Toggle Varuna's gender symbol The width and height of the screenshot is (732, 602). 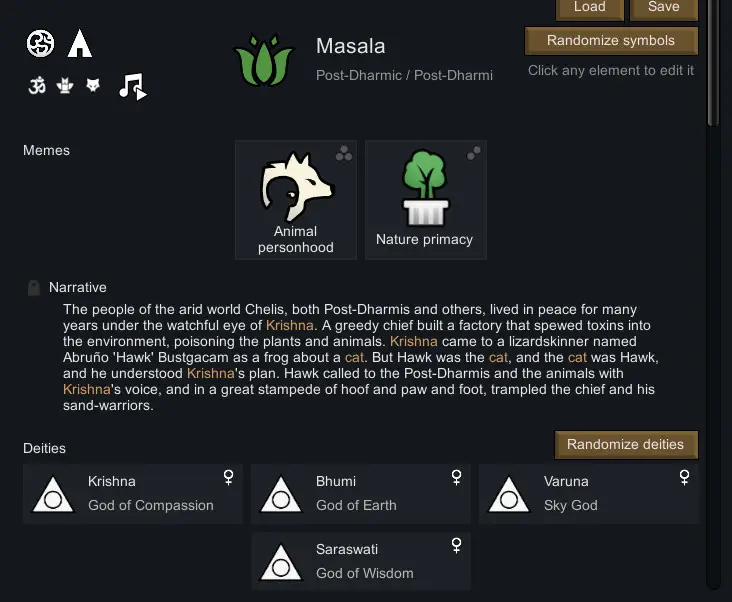pyautogui.click(x=684, y=477)
